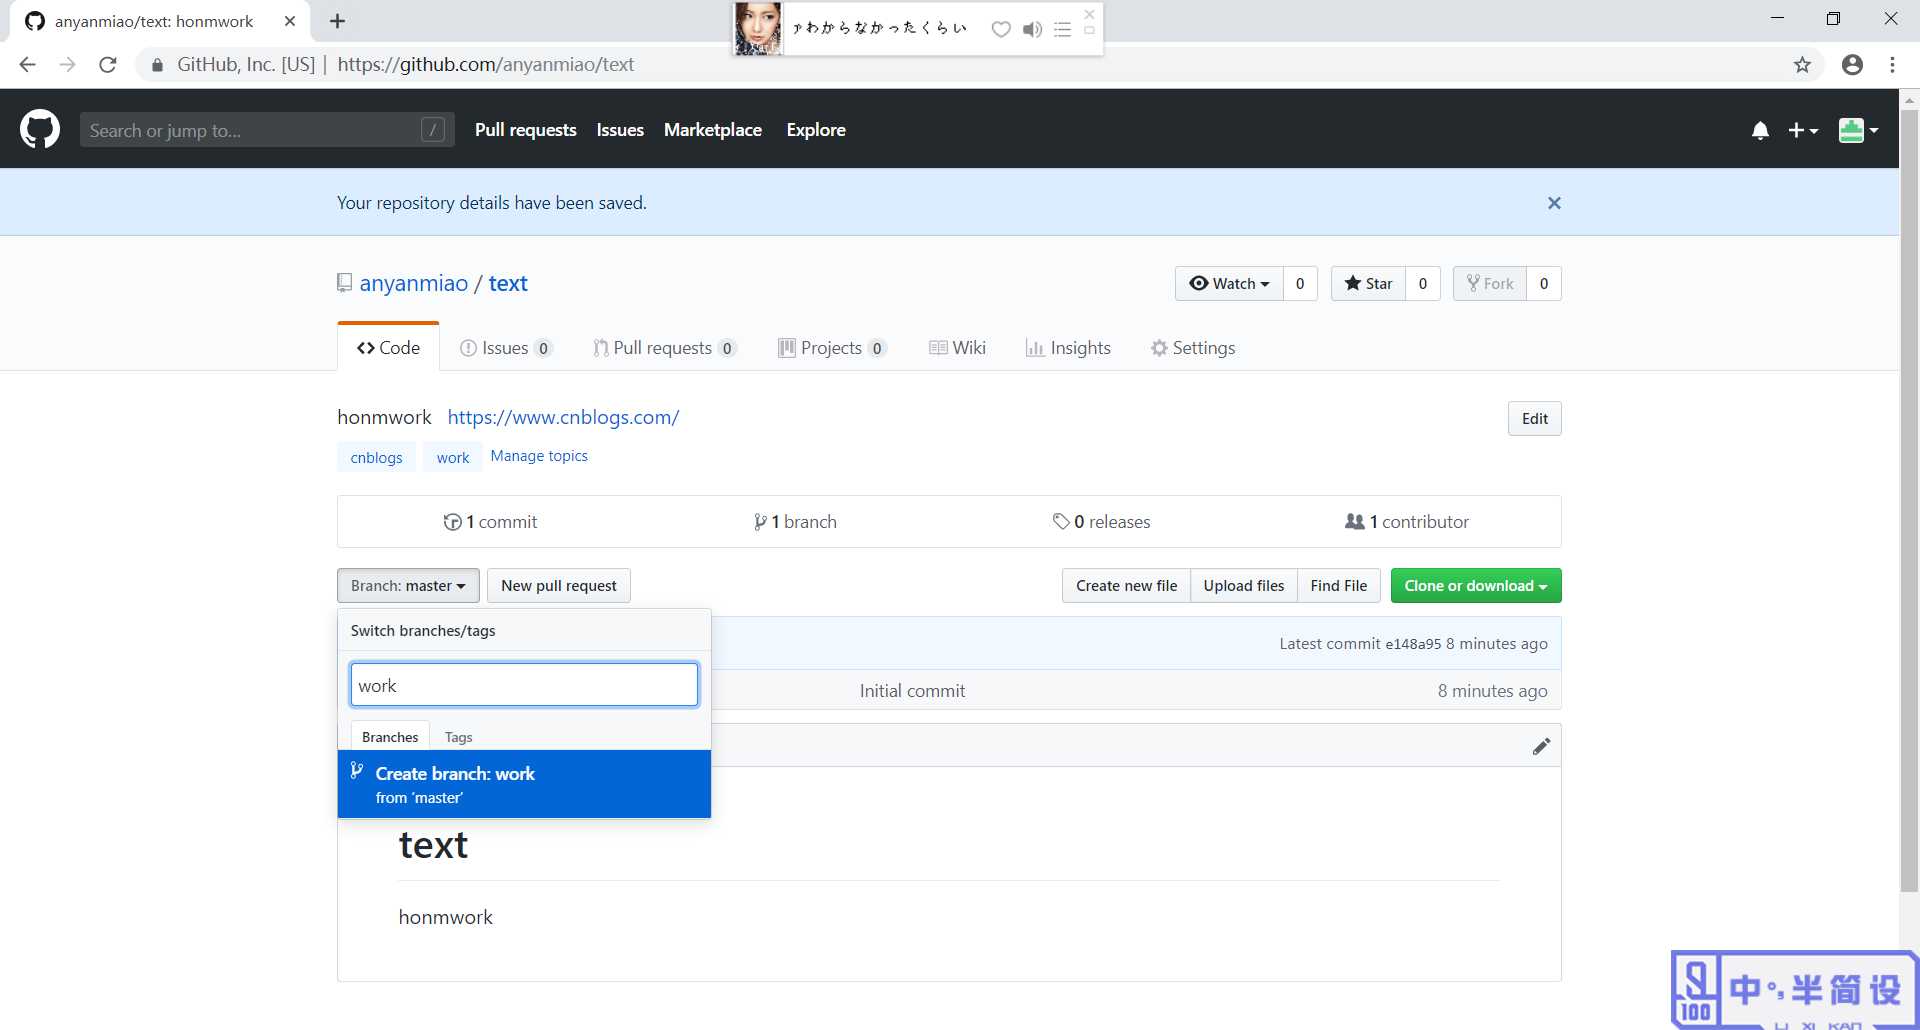The width and height of the screenshot is (1920, 1030).
Task: Open the notifications bell
Action: click(1760, 131)
